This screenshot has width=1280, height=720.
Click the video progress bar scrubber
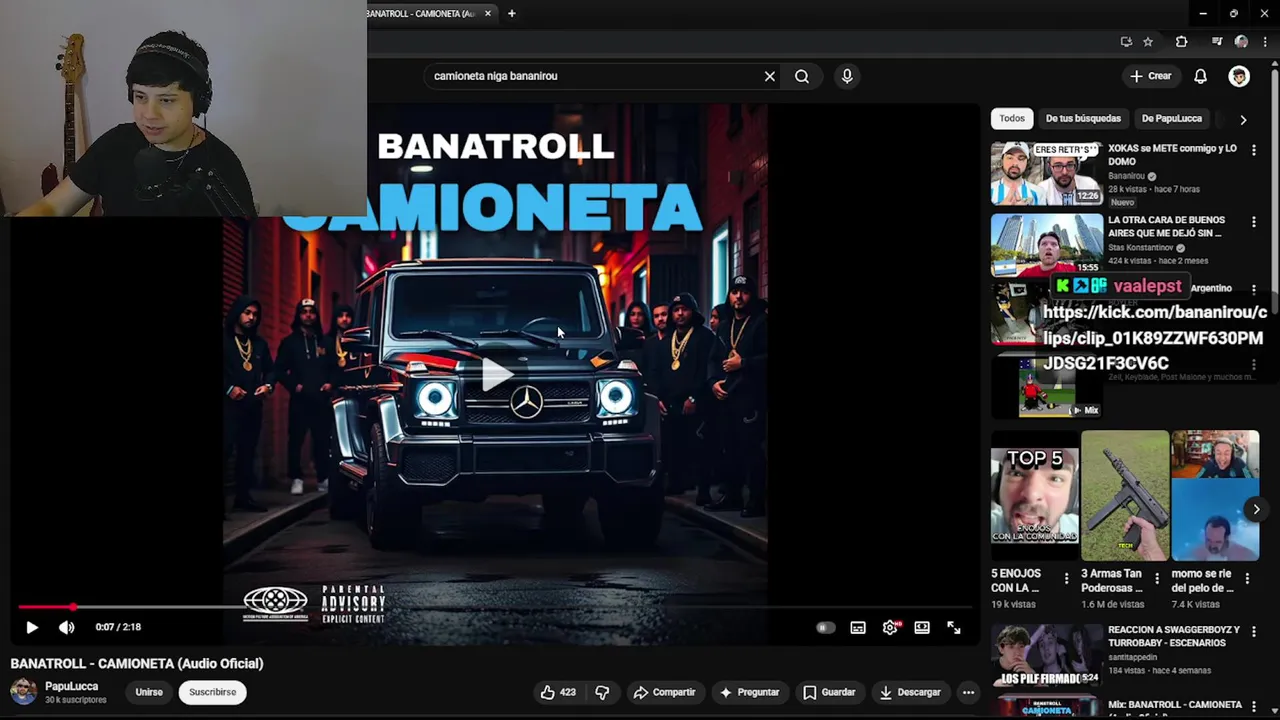(x=73, y=607)
